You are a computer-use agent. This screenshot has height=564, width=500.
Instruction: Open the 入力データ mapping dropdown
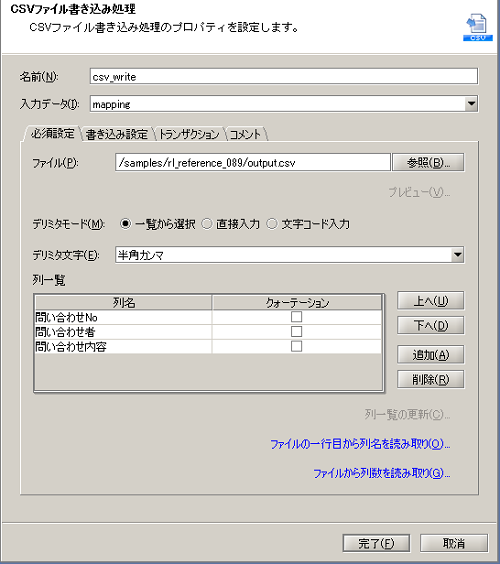click(x=471, y=104)
